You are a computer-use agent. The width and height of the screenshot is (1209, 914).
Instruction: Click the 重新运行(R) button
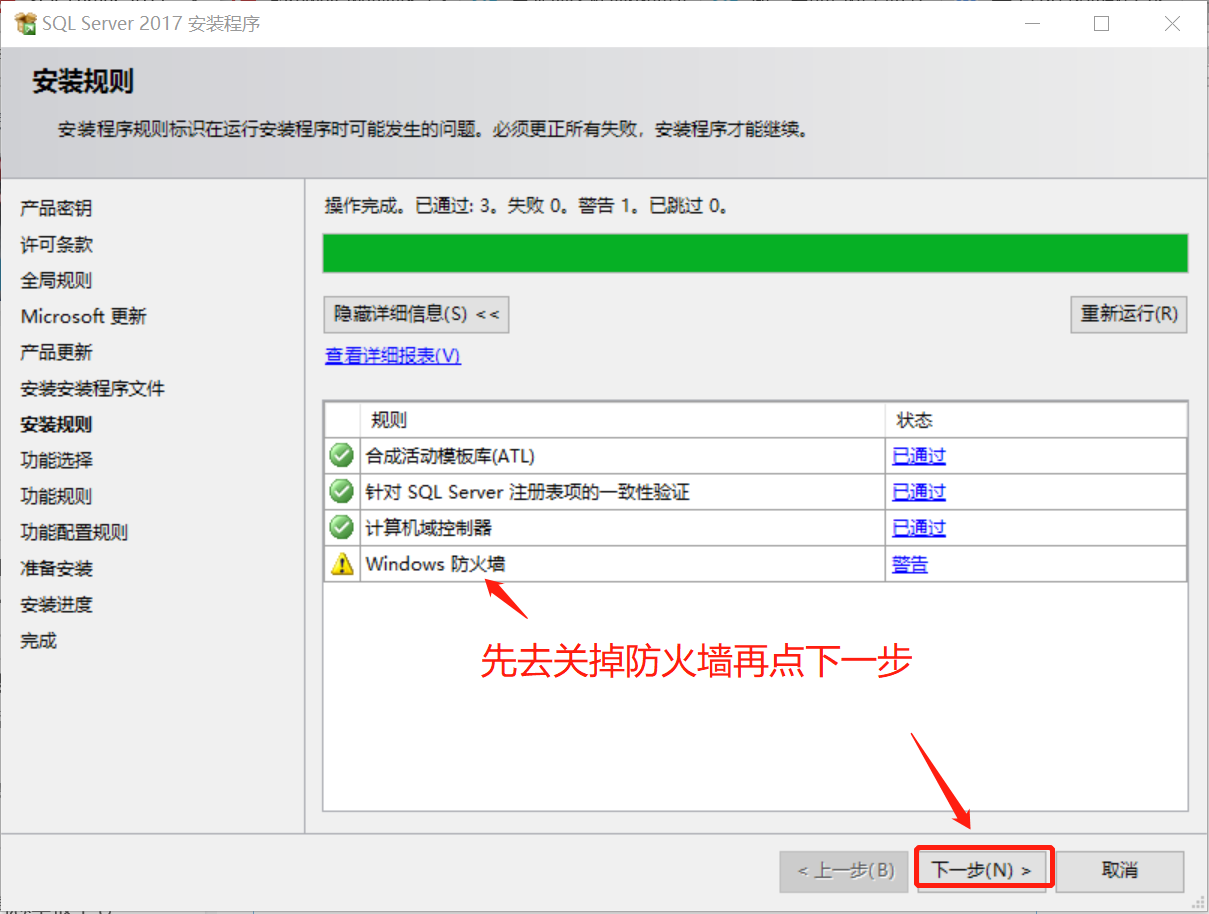[x=1128, y=314]
